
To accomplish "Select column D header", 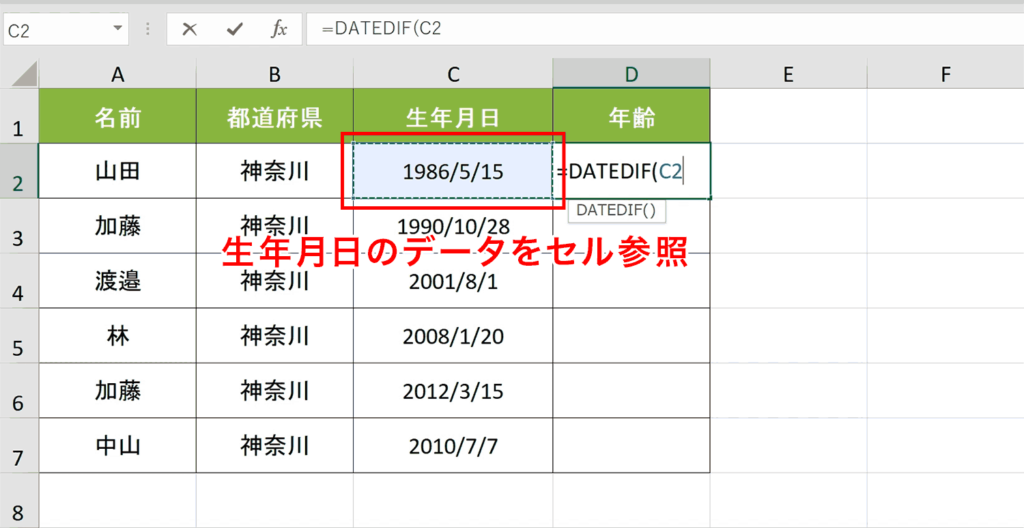I will tap(632, 74).
